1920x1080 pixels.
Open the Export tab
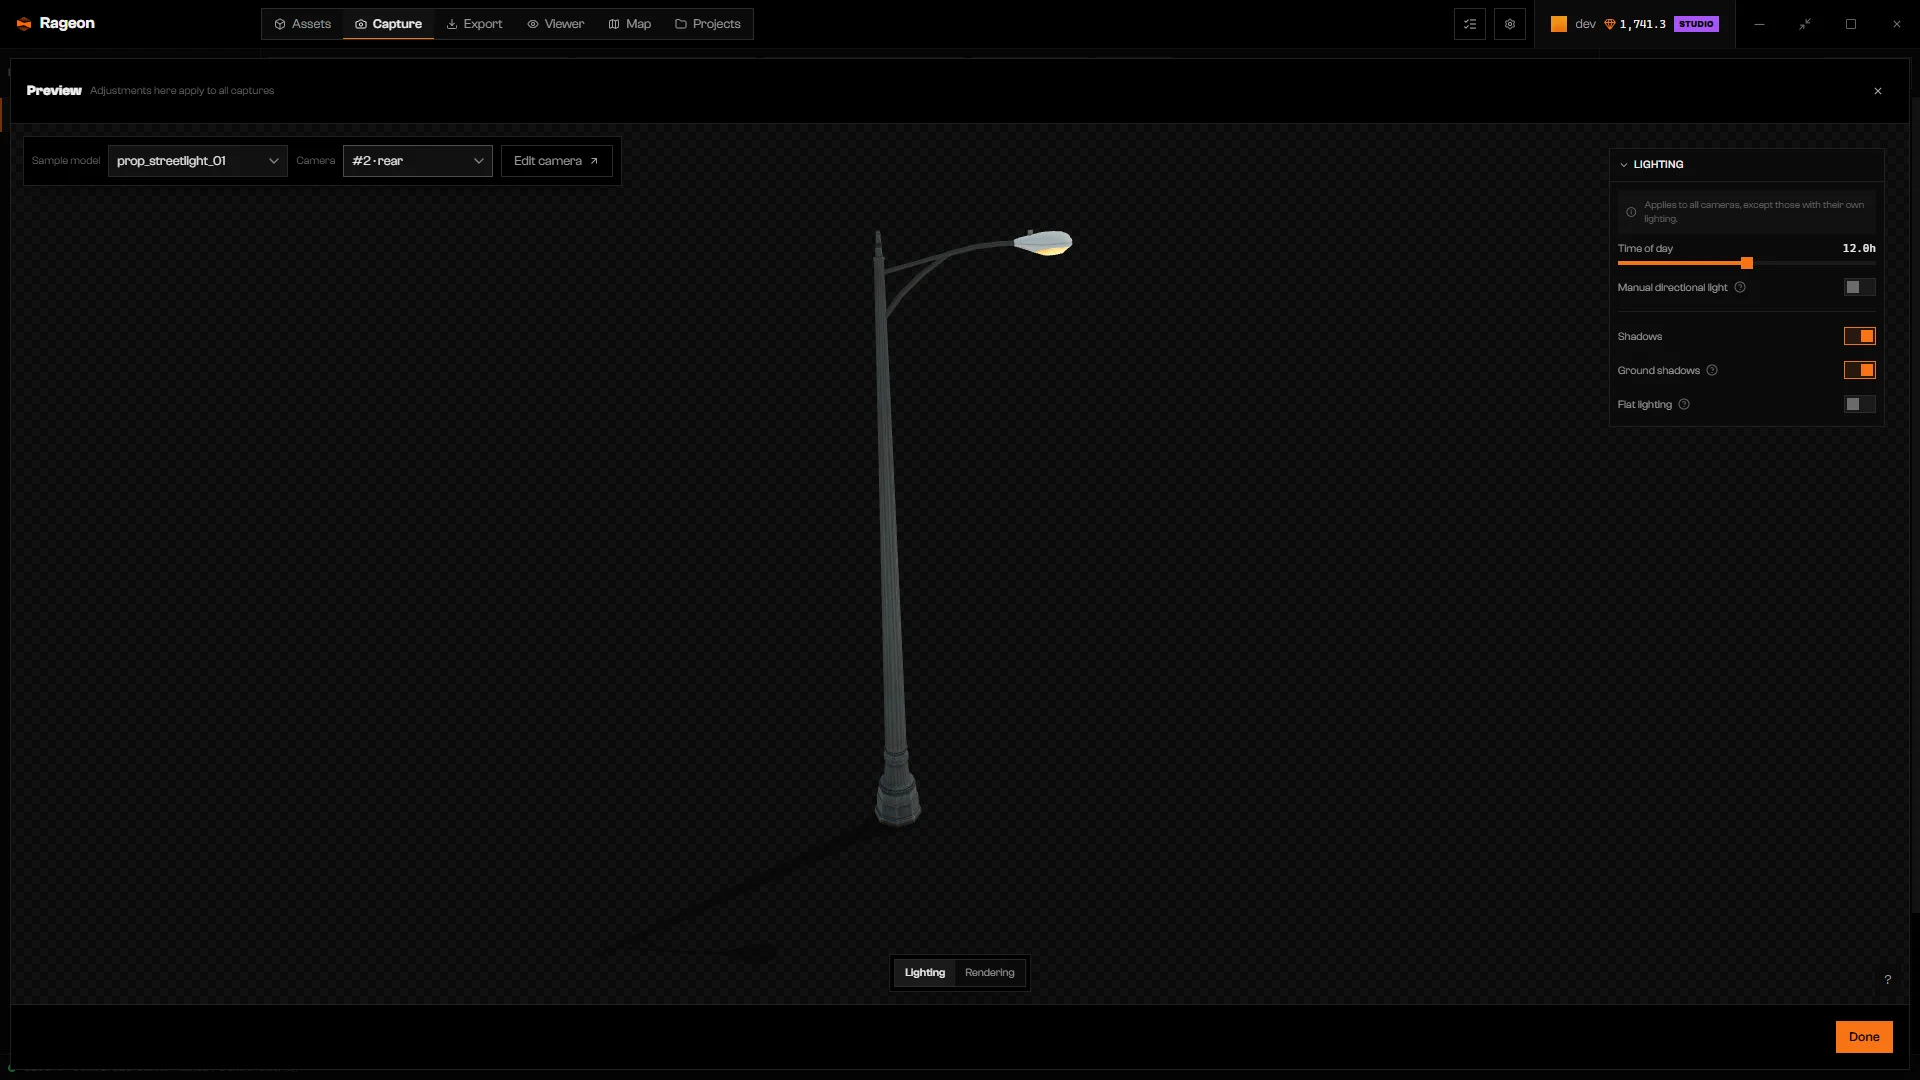point(474,24)
